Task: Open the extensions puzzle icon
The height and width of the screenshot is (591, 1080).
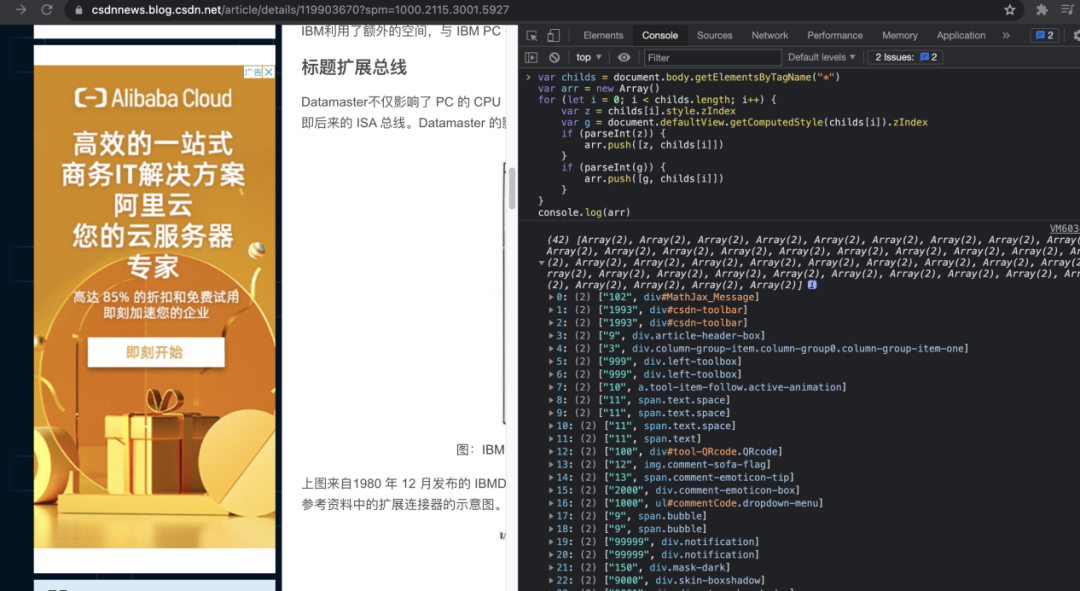Action: [1041, 10]
